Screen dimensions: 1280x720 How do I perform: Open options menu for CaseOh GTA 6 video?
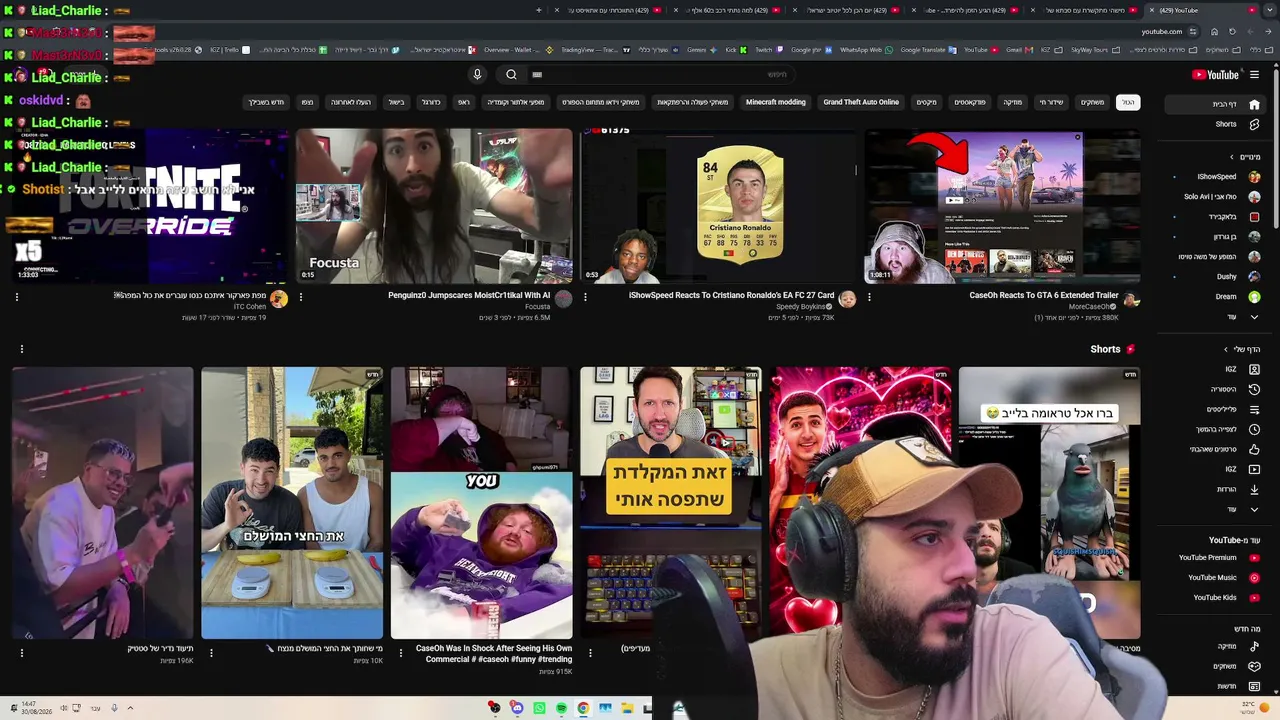point(869,297)
